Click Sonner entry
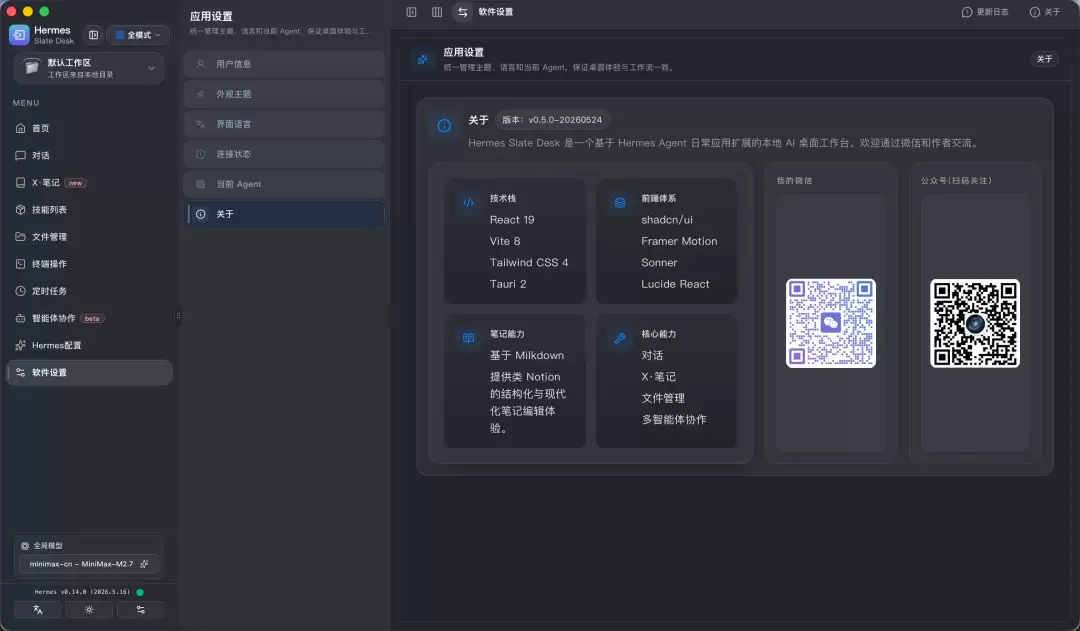 point(659,262)
